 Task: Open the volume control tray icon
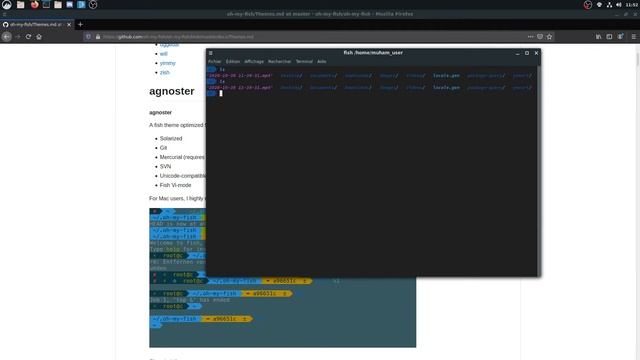coord(618,5)
